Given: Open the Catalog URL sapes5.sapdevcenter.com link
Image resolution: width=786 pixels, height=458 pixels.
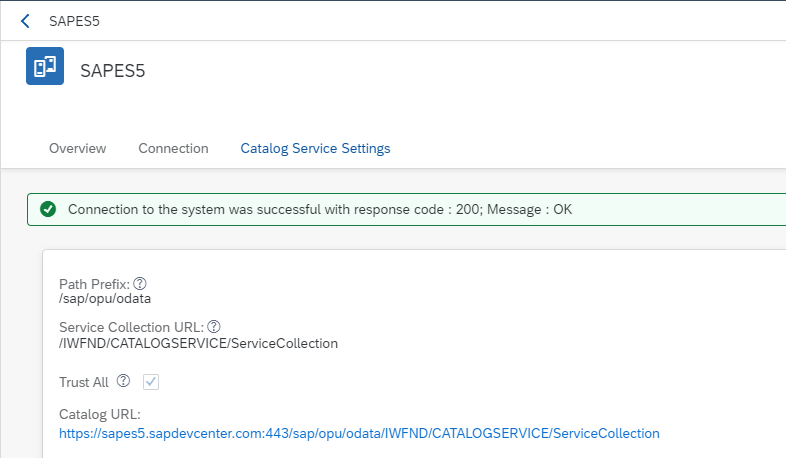Looking at the screenshot, I should pos(359,433).
